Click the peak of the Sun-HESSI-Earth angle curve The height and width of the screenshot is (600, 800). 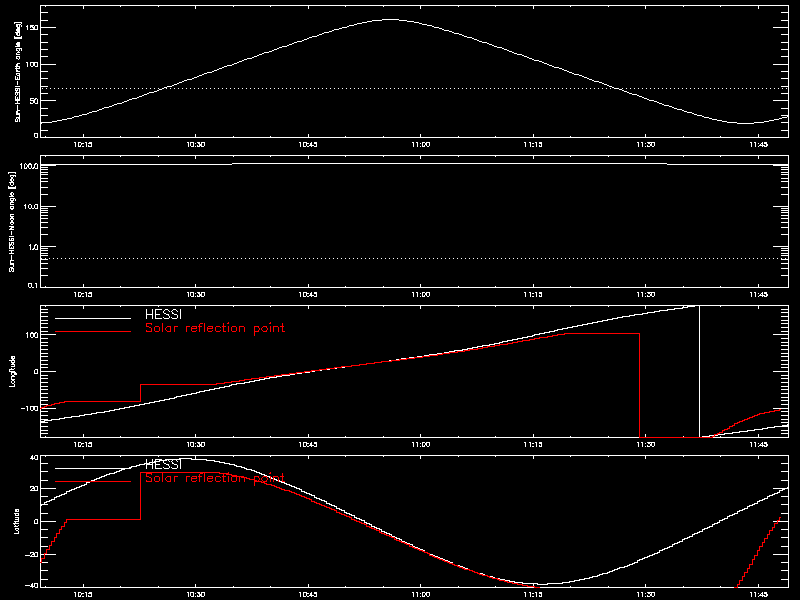tap(390, 20)
